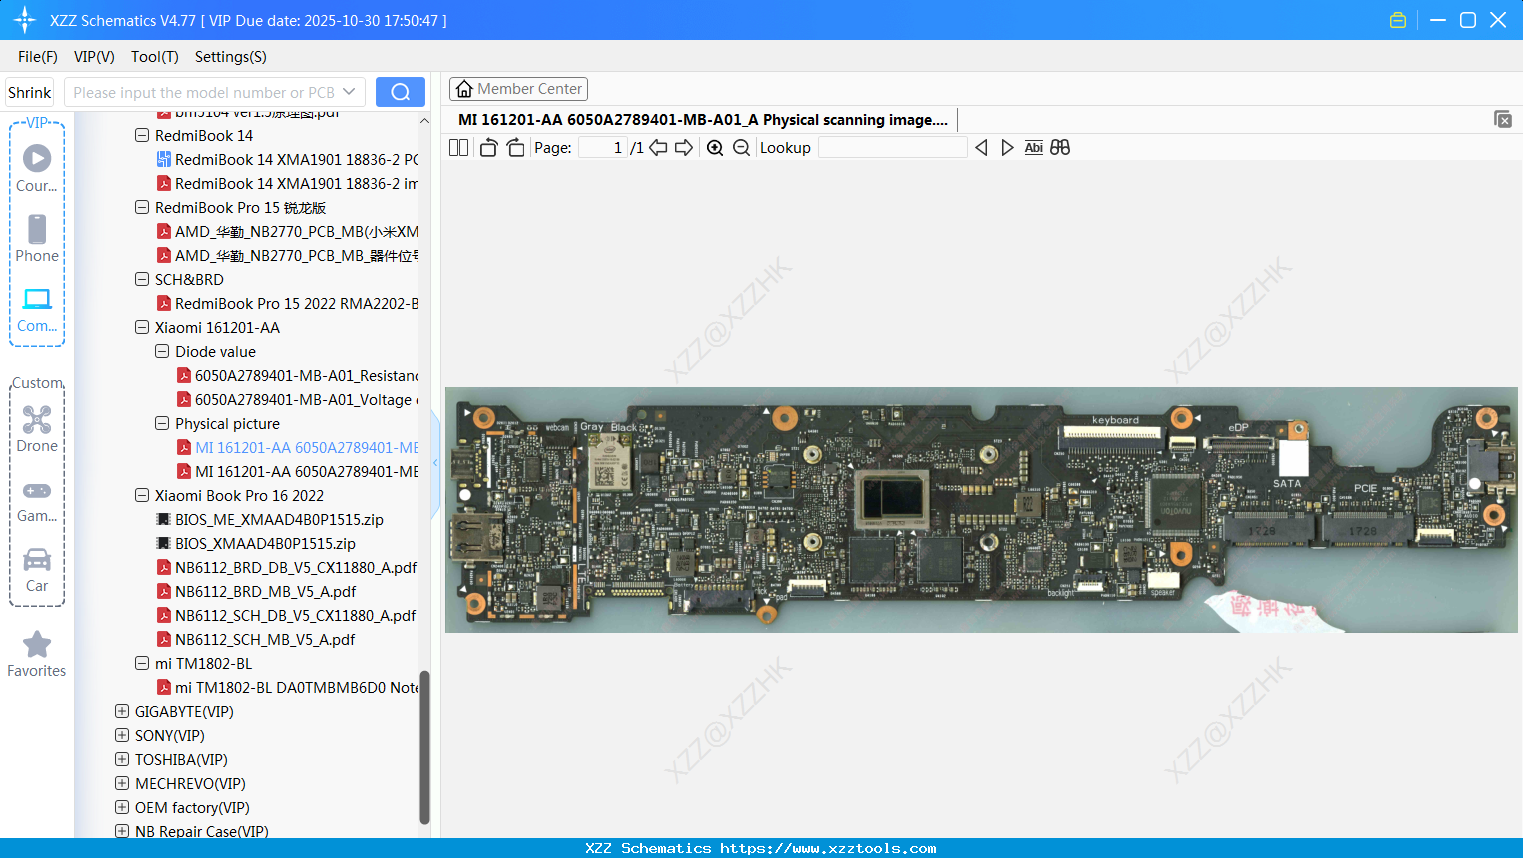Collapse the RedmiBook Pro 15 folder
Screen dimensions: 1523x858
[x=142, y=207]
